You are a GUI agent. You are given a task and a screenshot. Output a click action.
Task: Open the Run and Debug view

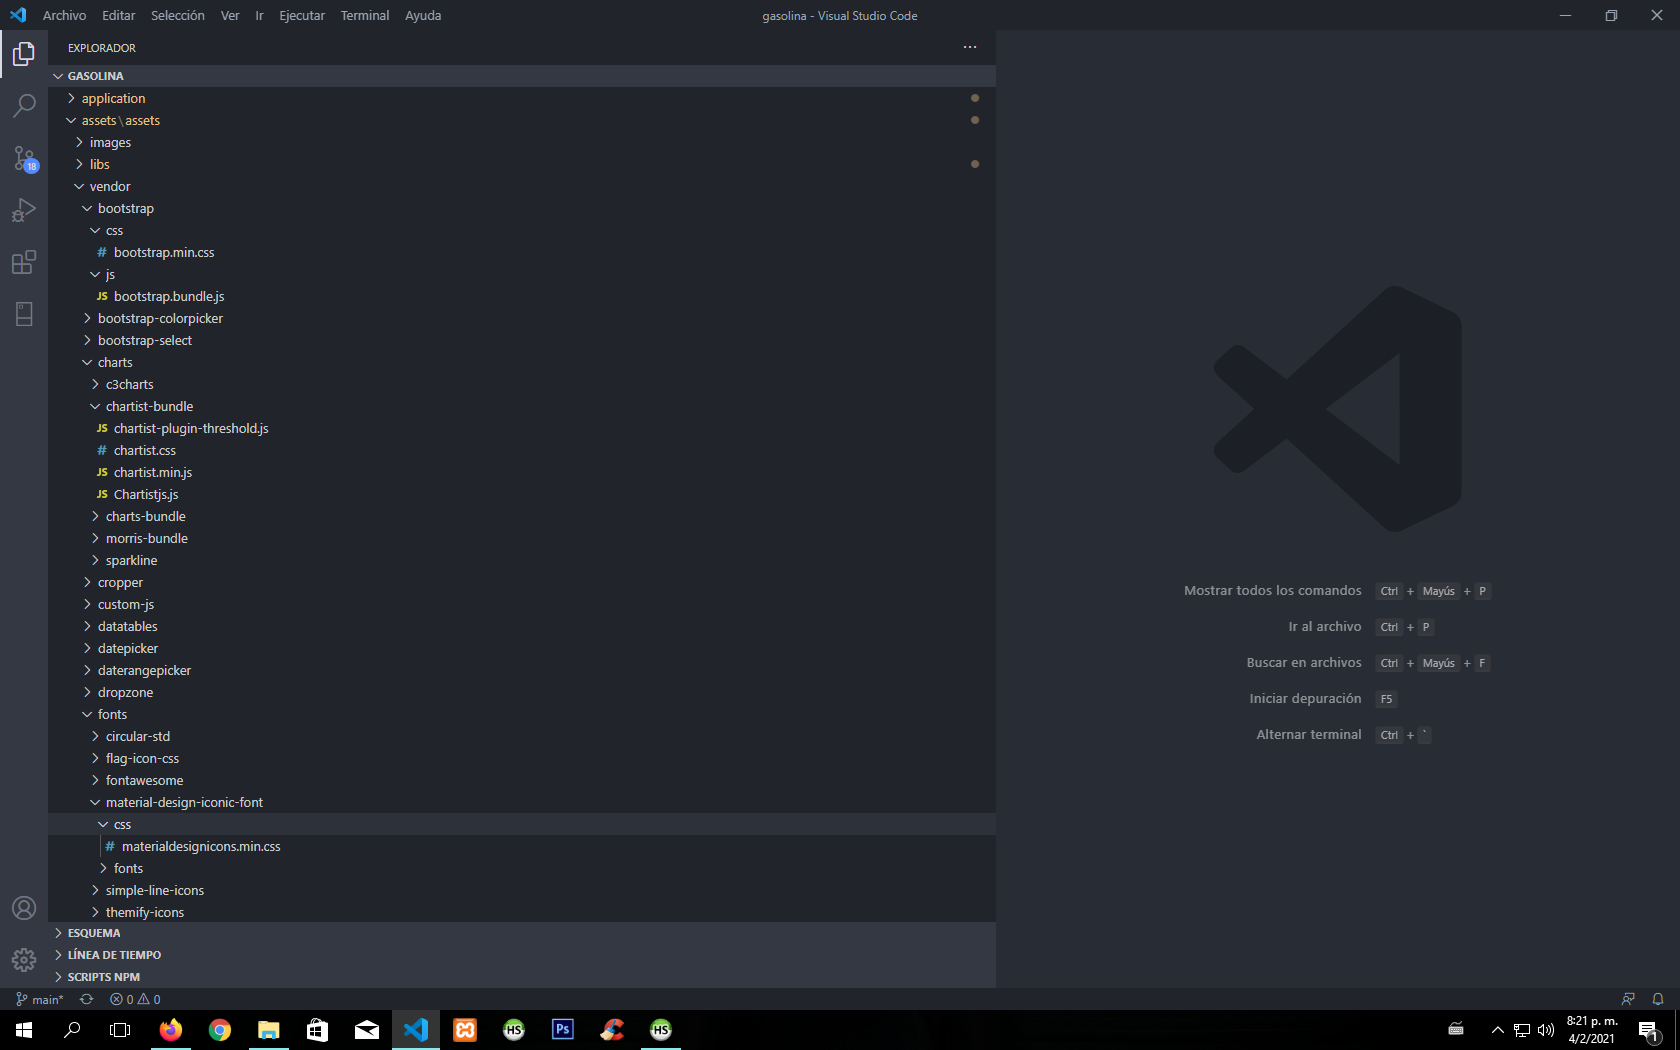(x=24, y=210)
